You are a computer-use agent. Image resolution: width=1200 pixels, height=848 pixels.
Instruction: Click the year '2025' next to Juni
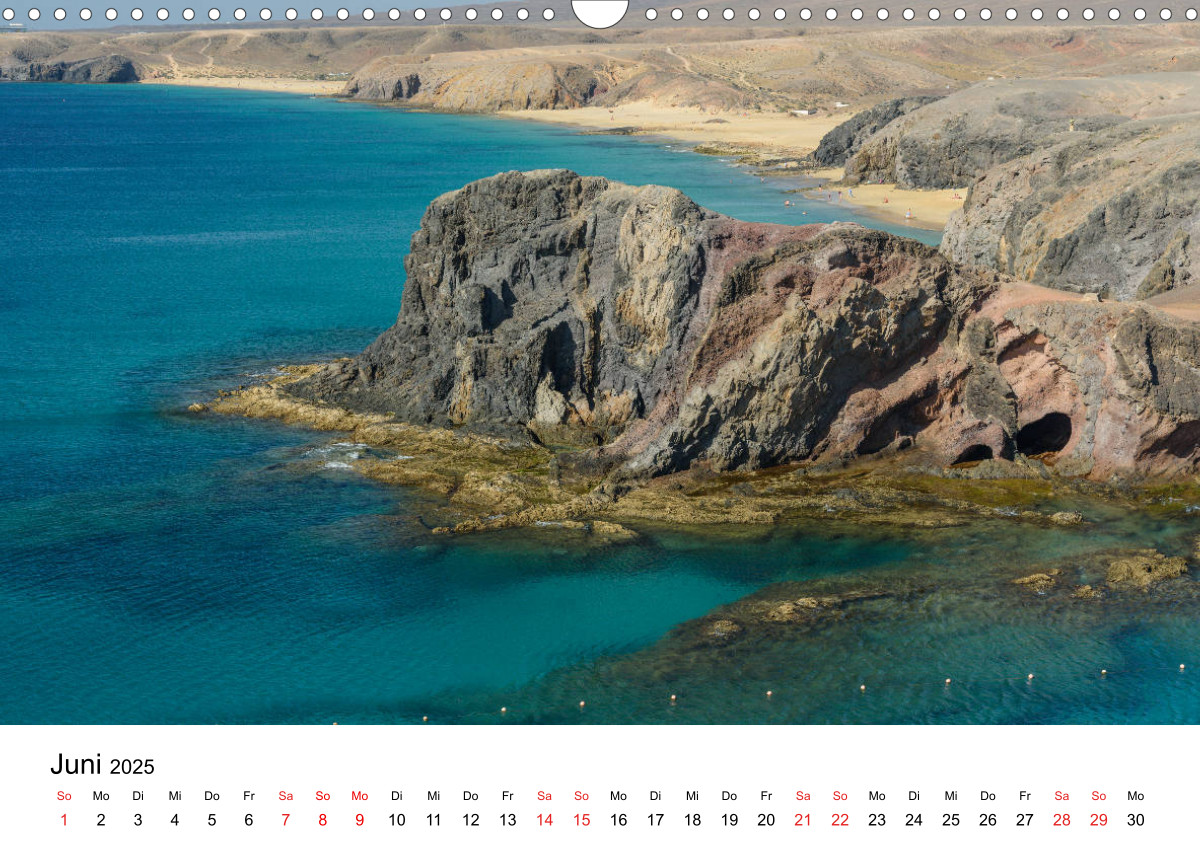[132, 767]
